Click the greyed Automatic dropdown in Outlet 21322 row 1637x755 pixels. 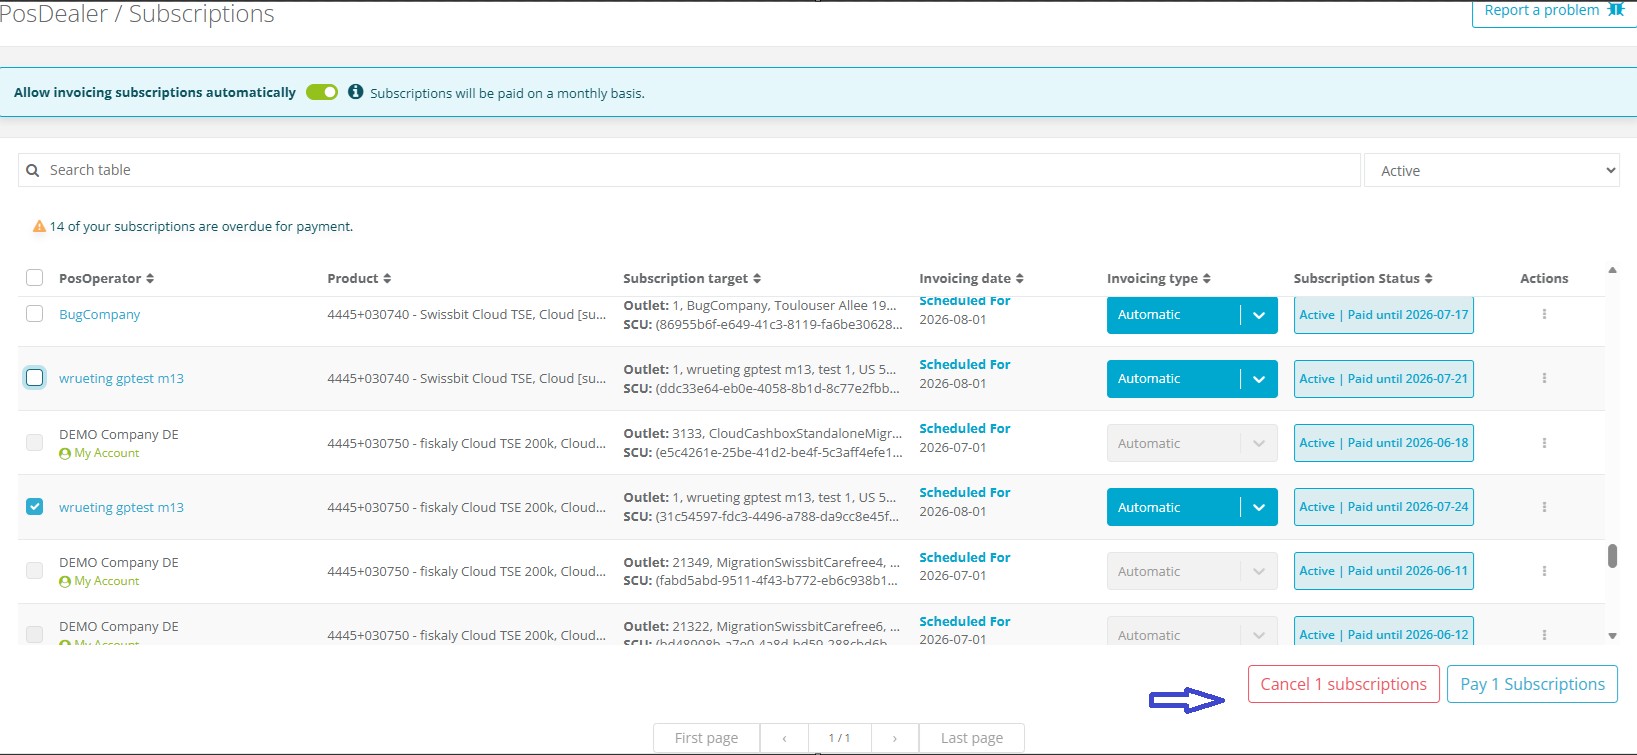coord(1192,633)
